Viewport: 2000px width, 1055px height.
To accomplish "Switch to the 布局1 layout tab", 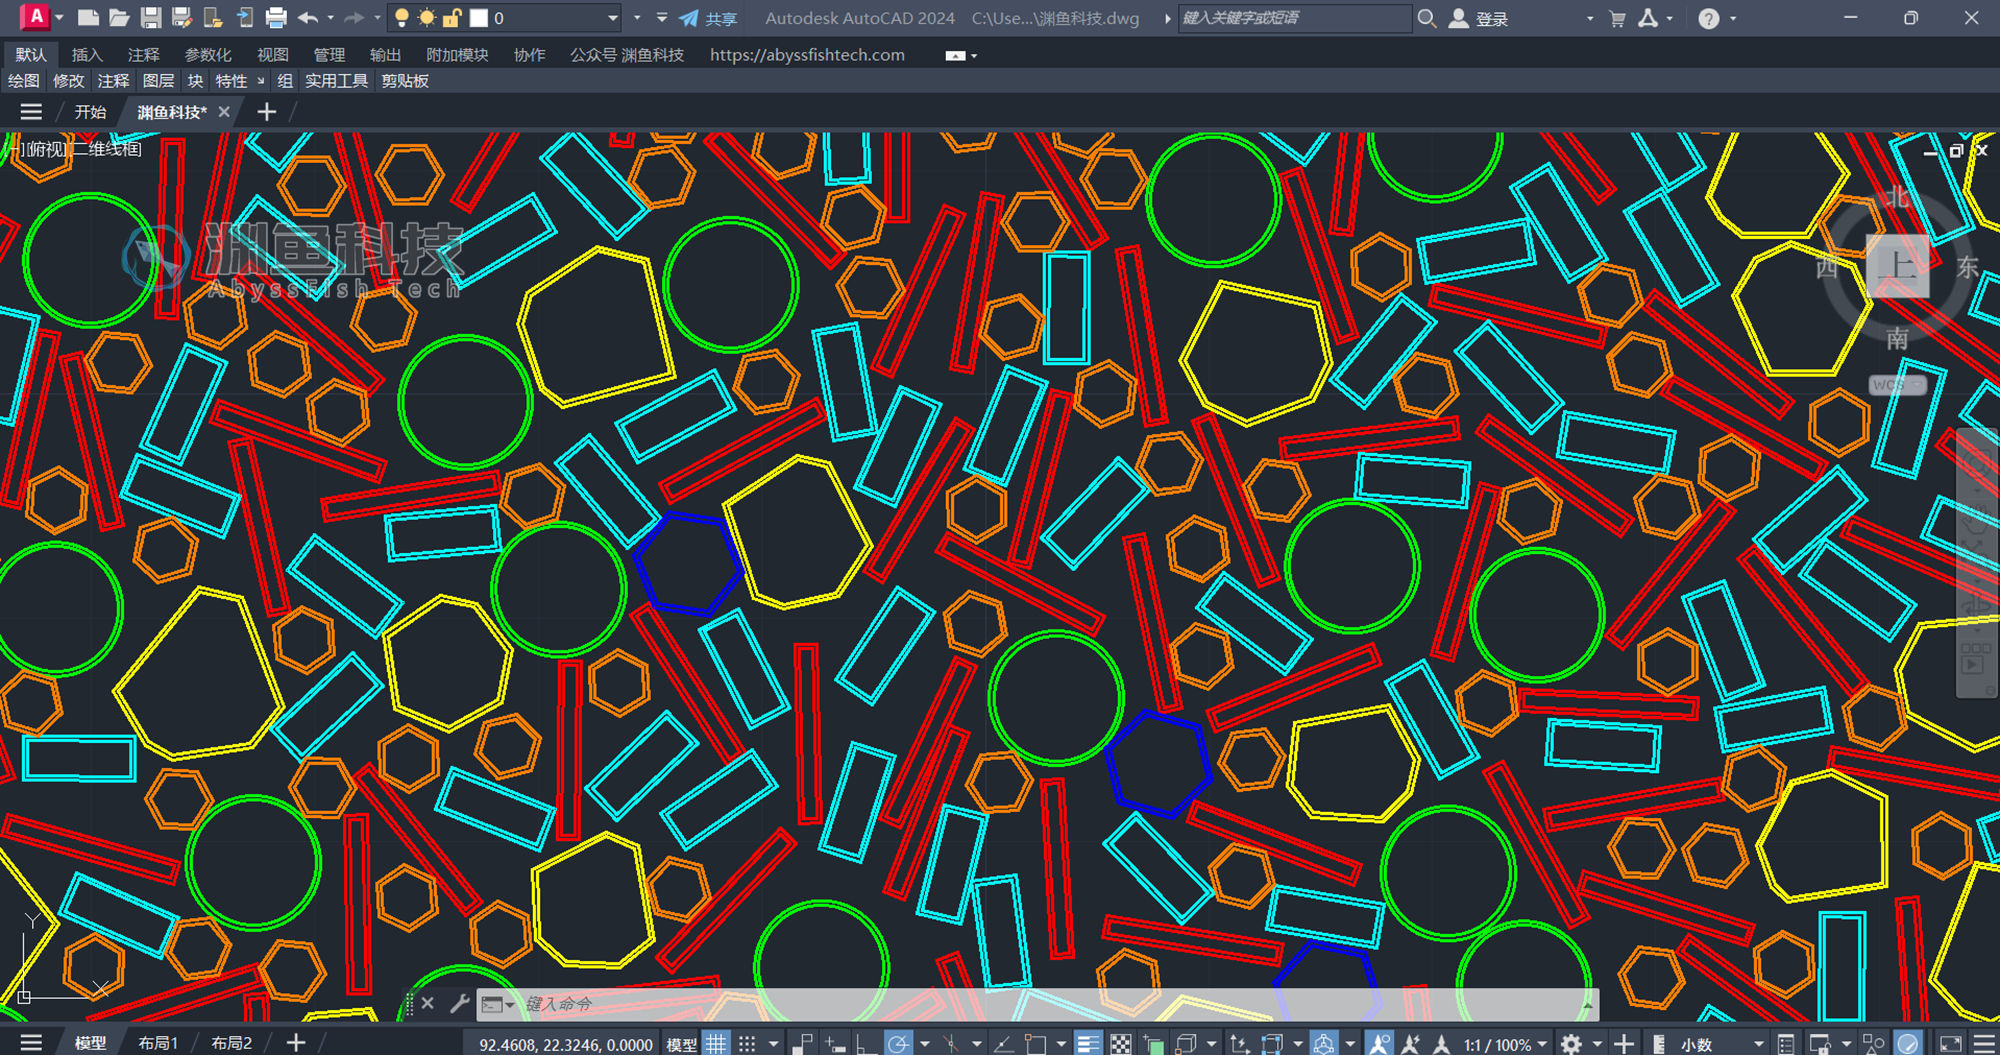I will [157, 1043].
